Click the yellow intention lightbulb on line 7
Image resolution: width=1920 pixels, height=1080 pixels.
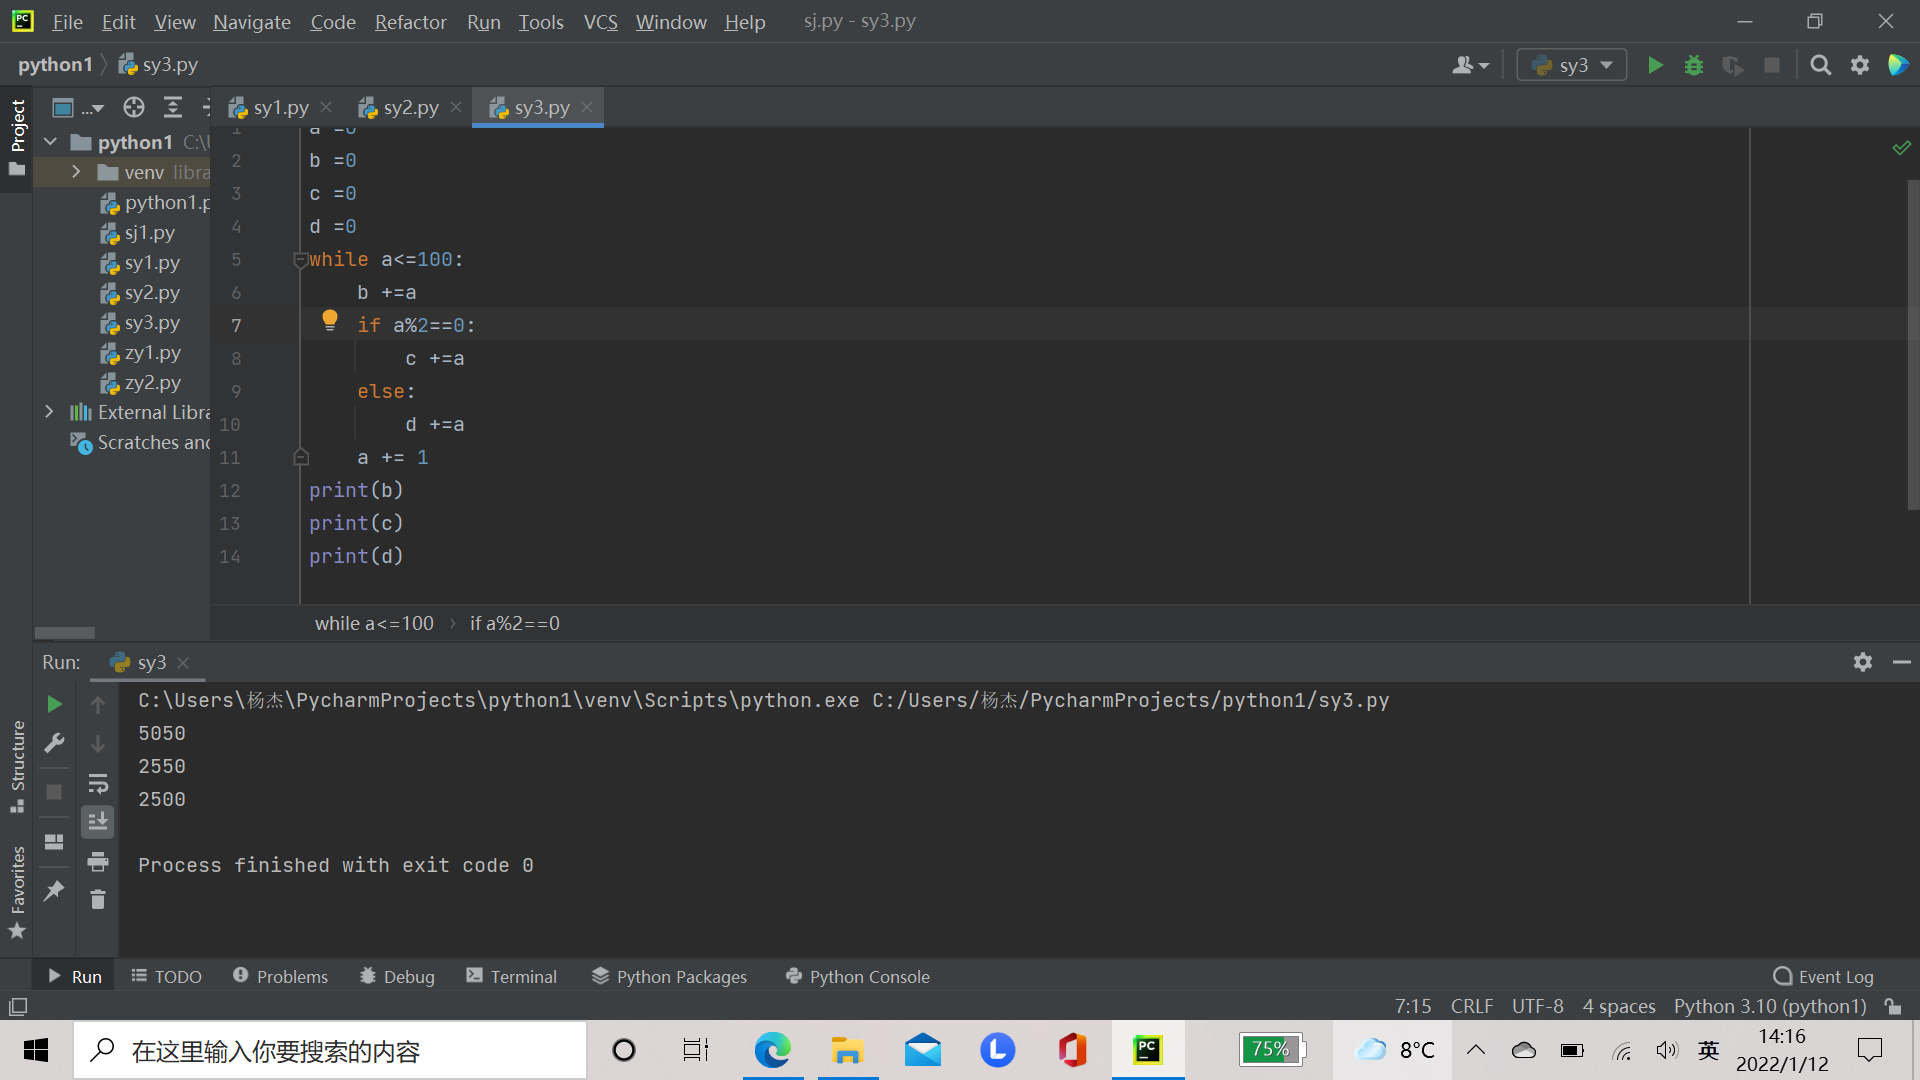(329, 321)
